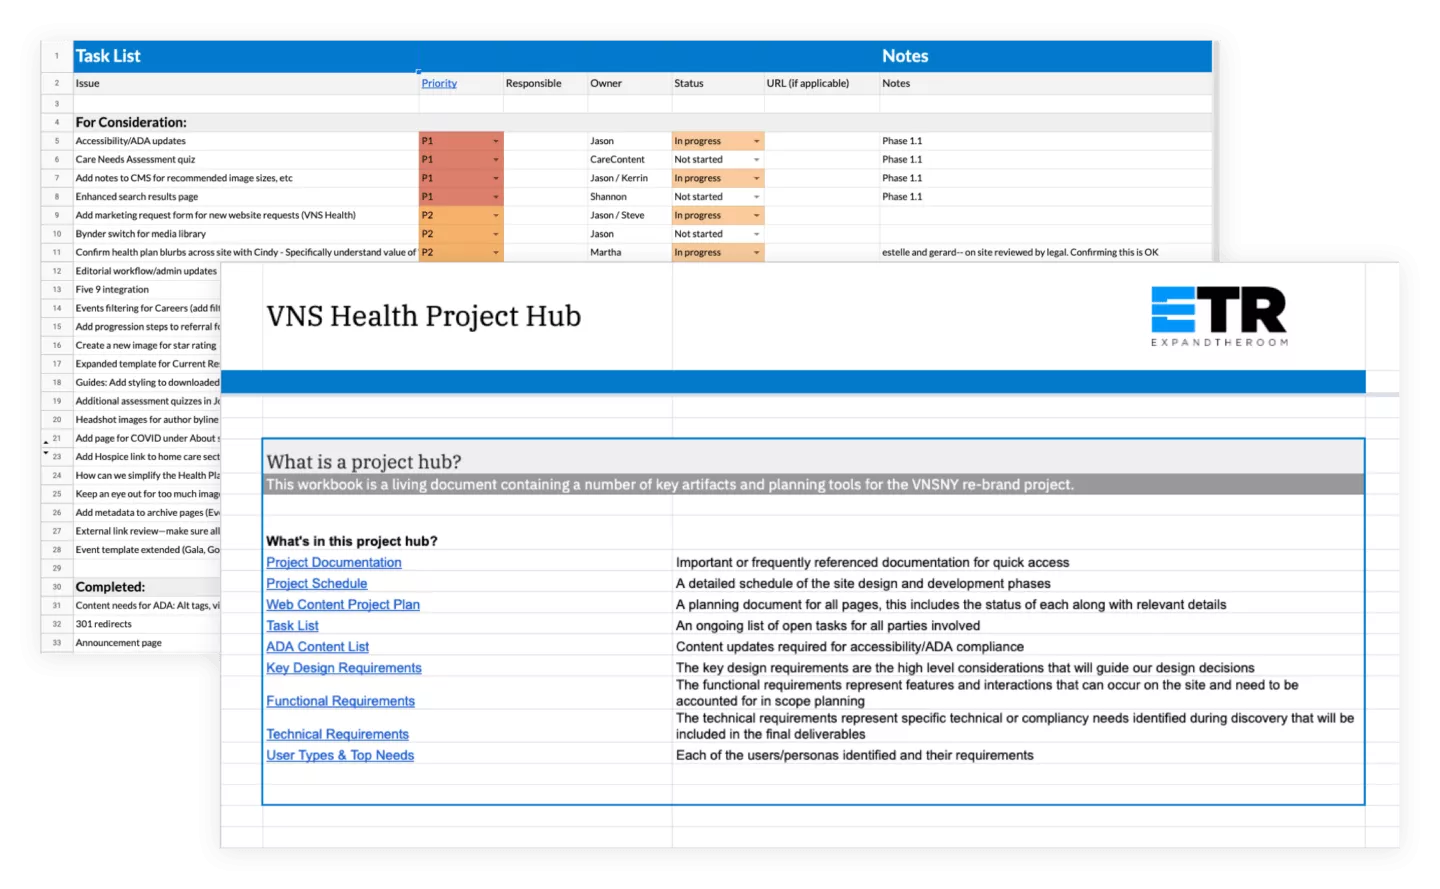This screenshot has width=1440, height=889.
Task: Open the Project Documentation link
Action: pyautogui.click(x=334, y=563)
